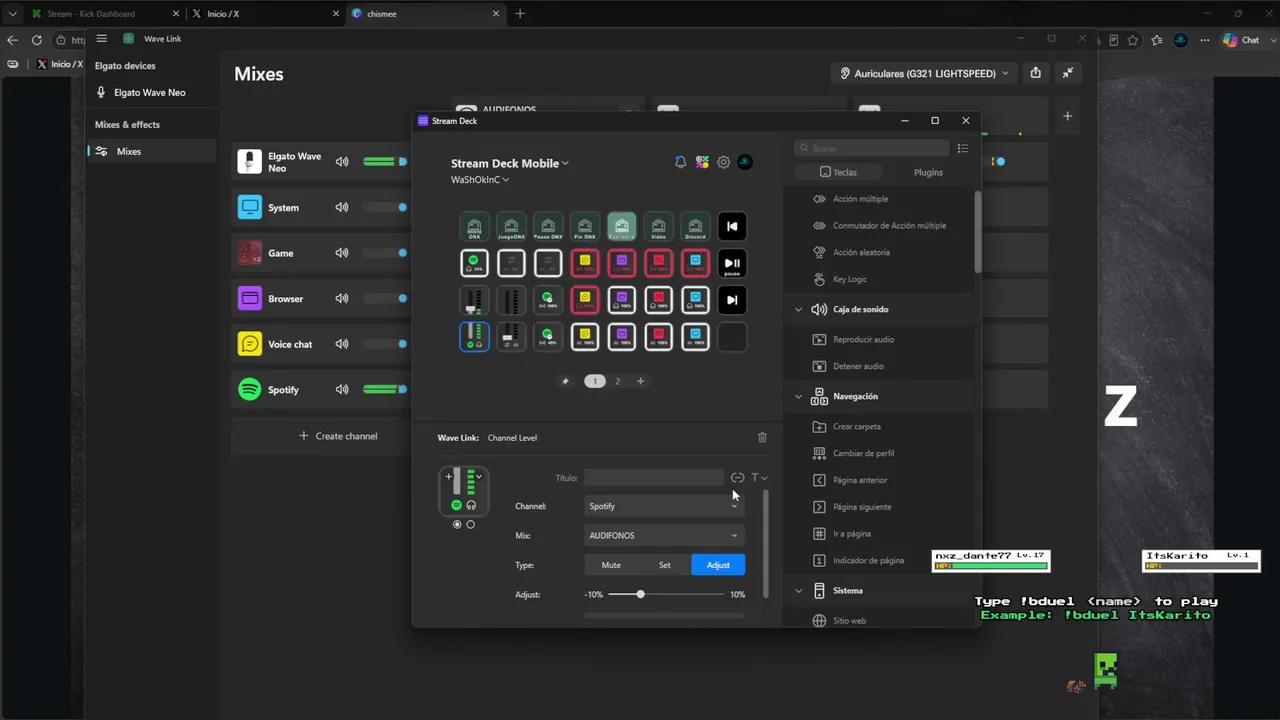Delete the Wave Link Channel Level action

tap(763, 437)
